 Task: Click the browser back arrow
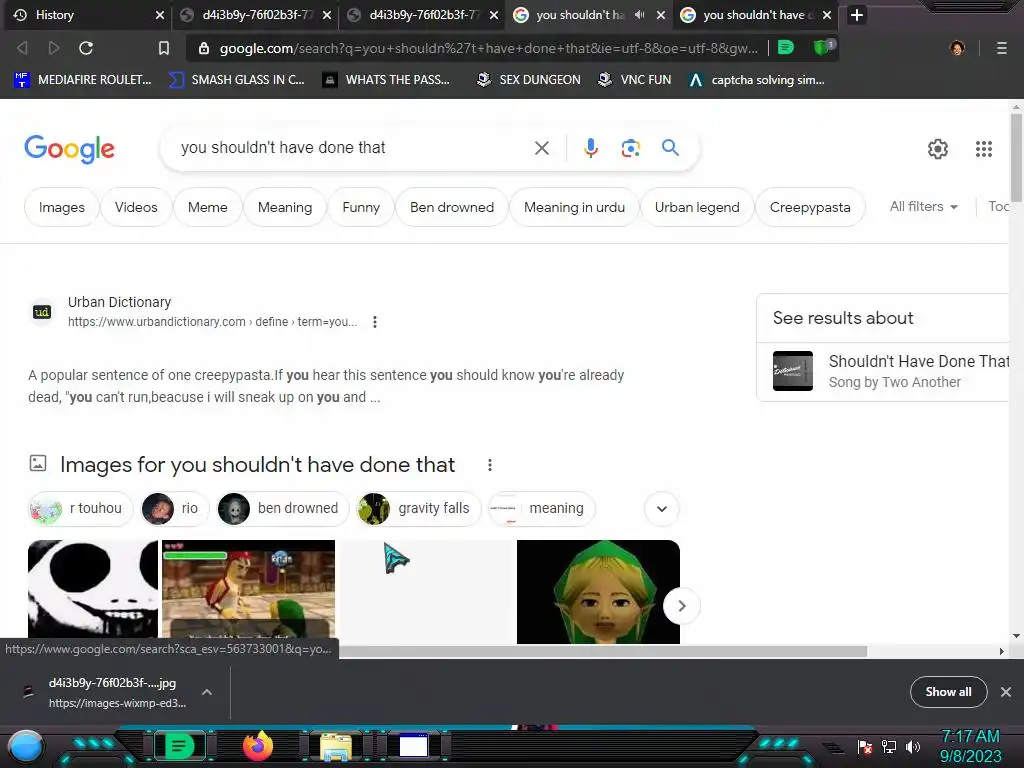tap(22, 48)
